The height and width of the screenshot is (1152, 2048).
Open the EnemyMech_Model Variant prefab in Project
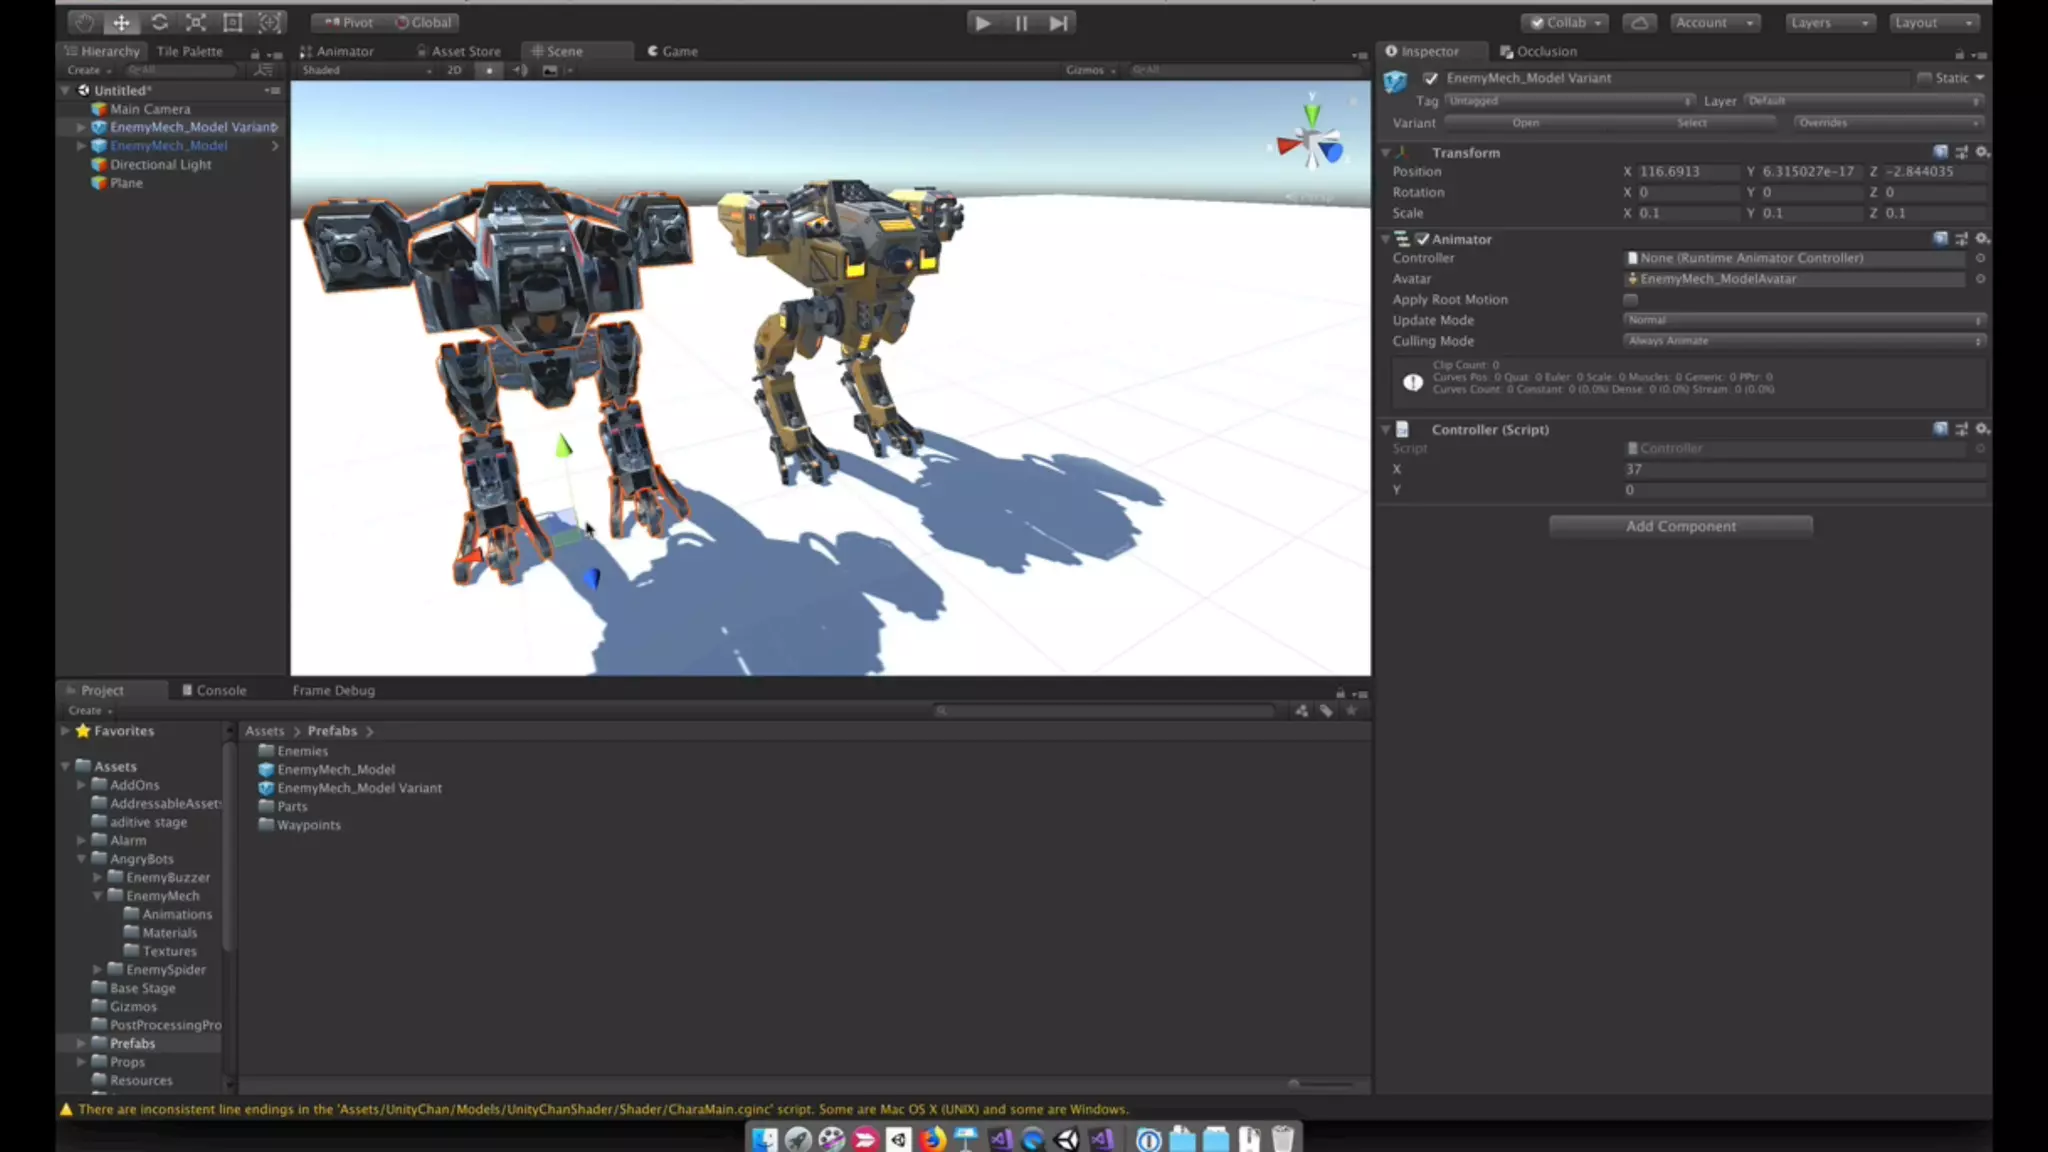tap(358, 788)
